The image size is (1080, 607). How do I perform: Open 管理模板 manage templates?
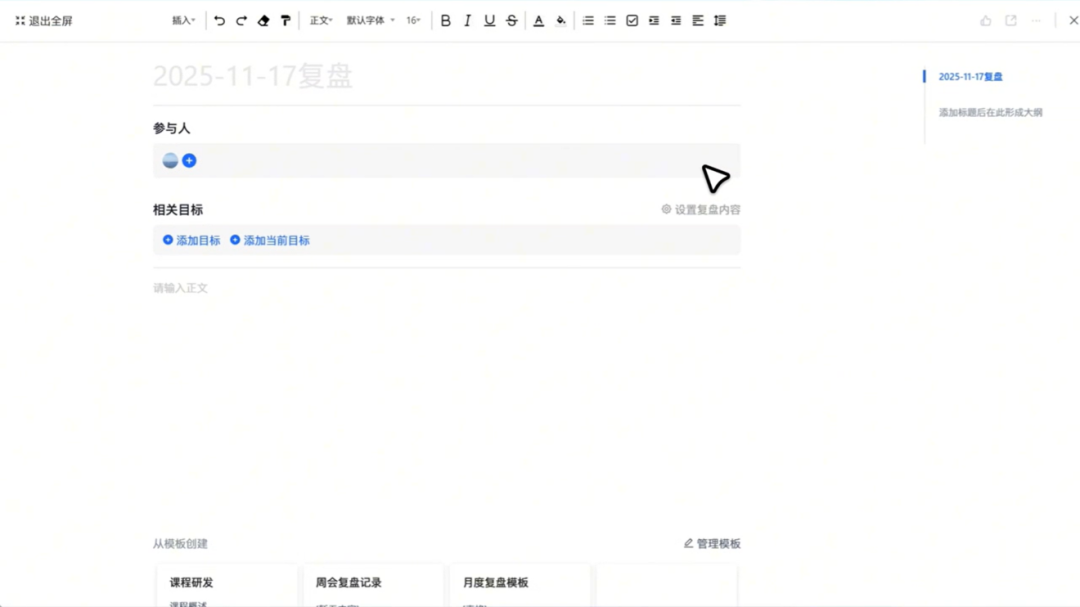[712, 544]
